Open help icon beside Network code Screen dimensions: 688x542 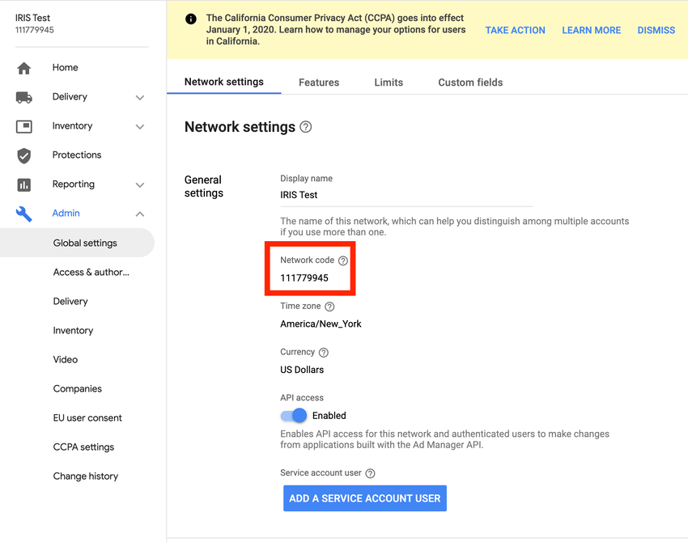pos(343,261)
